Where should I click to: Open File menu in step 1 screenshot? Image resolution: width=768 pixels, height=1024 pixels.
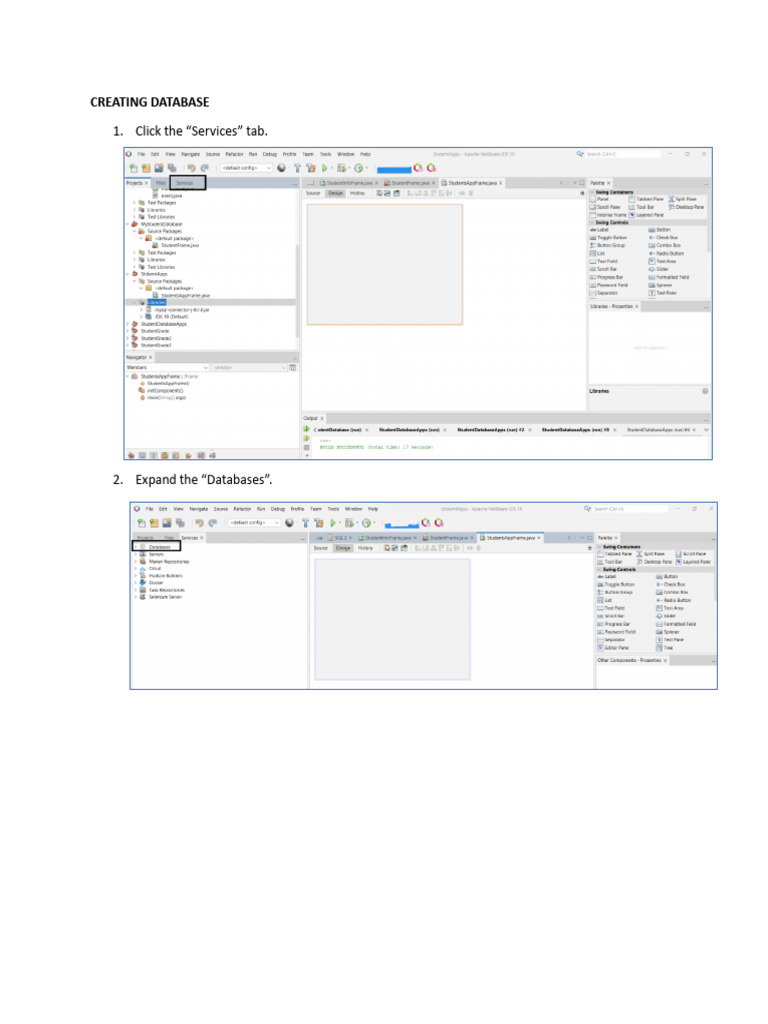tap(141, 155)
